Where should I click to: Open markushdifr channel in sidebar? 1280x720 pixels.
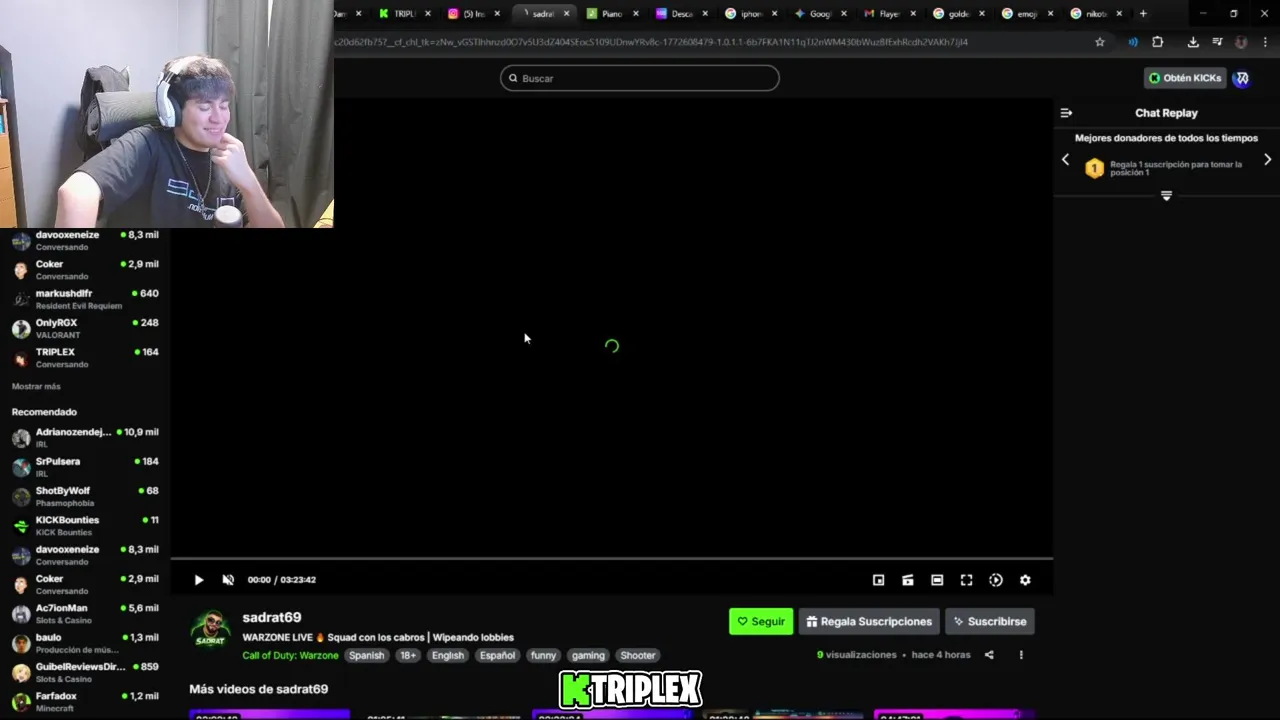tap(85, 299)
